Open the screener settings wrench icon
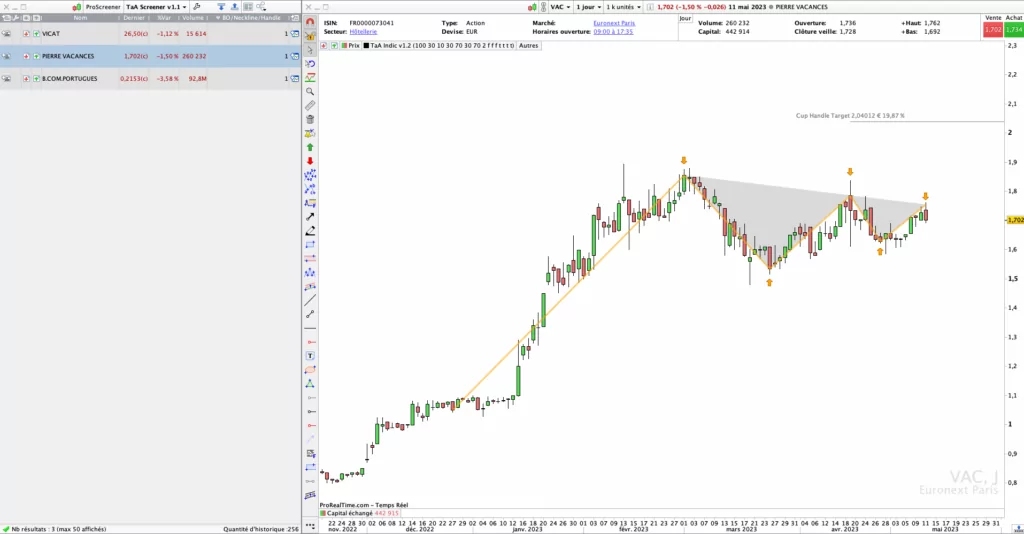 pyautogui.click(x=196, y=7)
